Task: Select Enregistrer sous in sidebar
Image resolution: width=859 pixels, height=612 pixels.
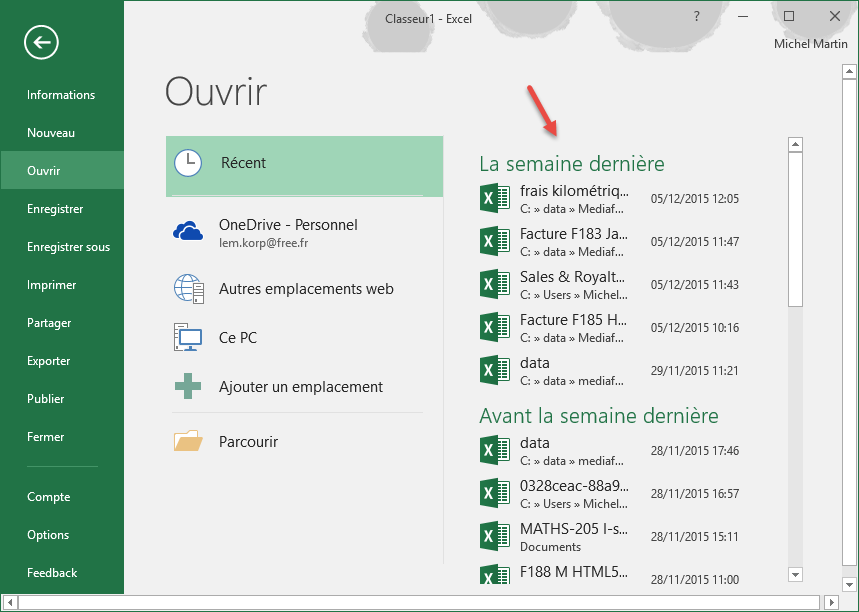Action: tap(68, 247)
